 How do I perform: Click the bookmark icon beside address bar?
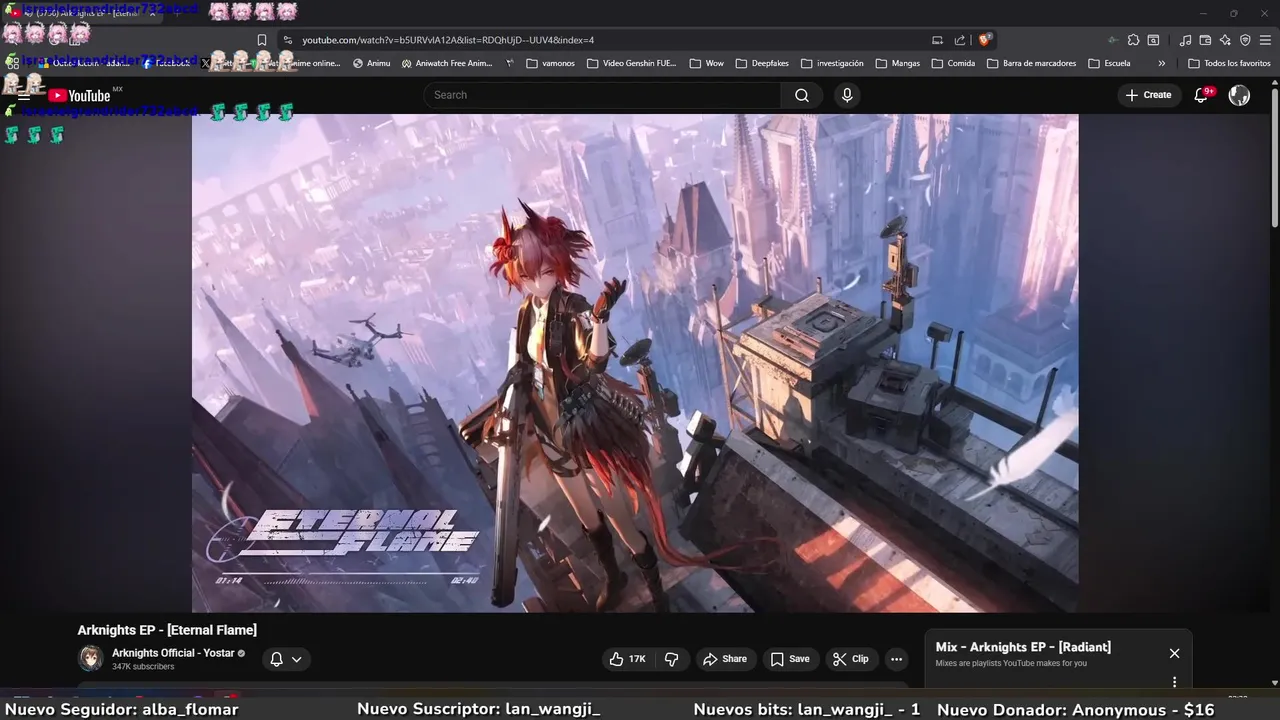pos(262,40)
